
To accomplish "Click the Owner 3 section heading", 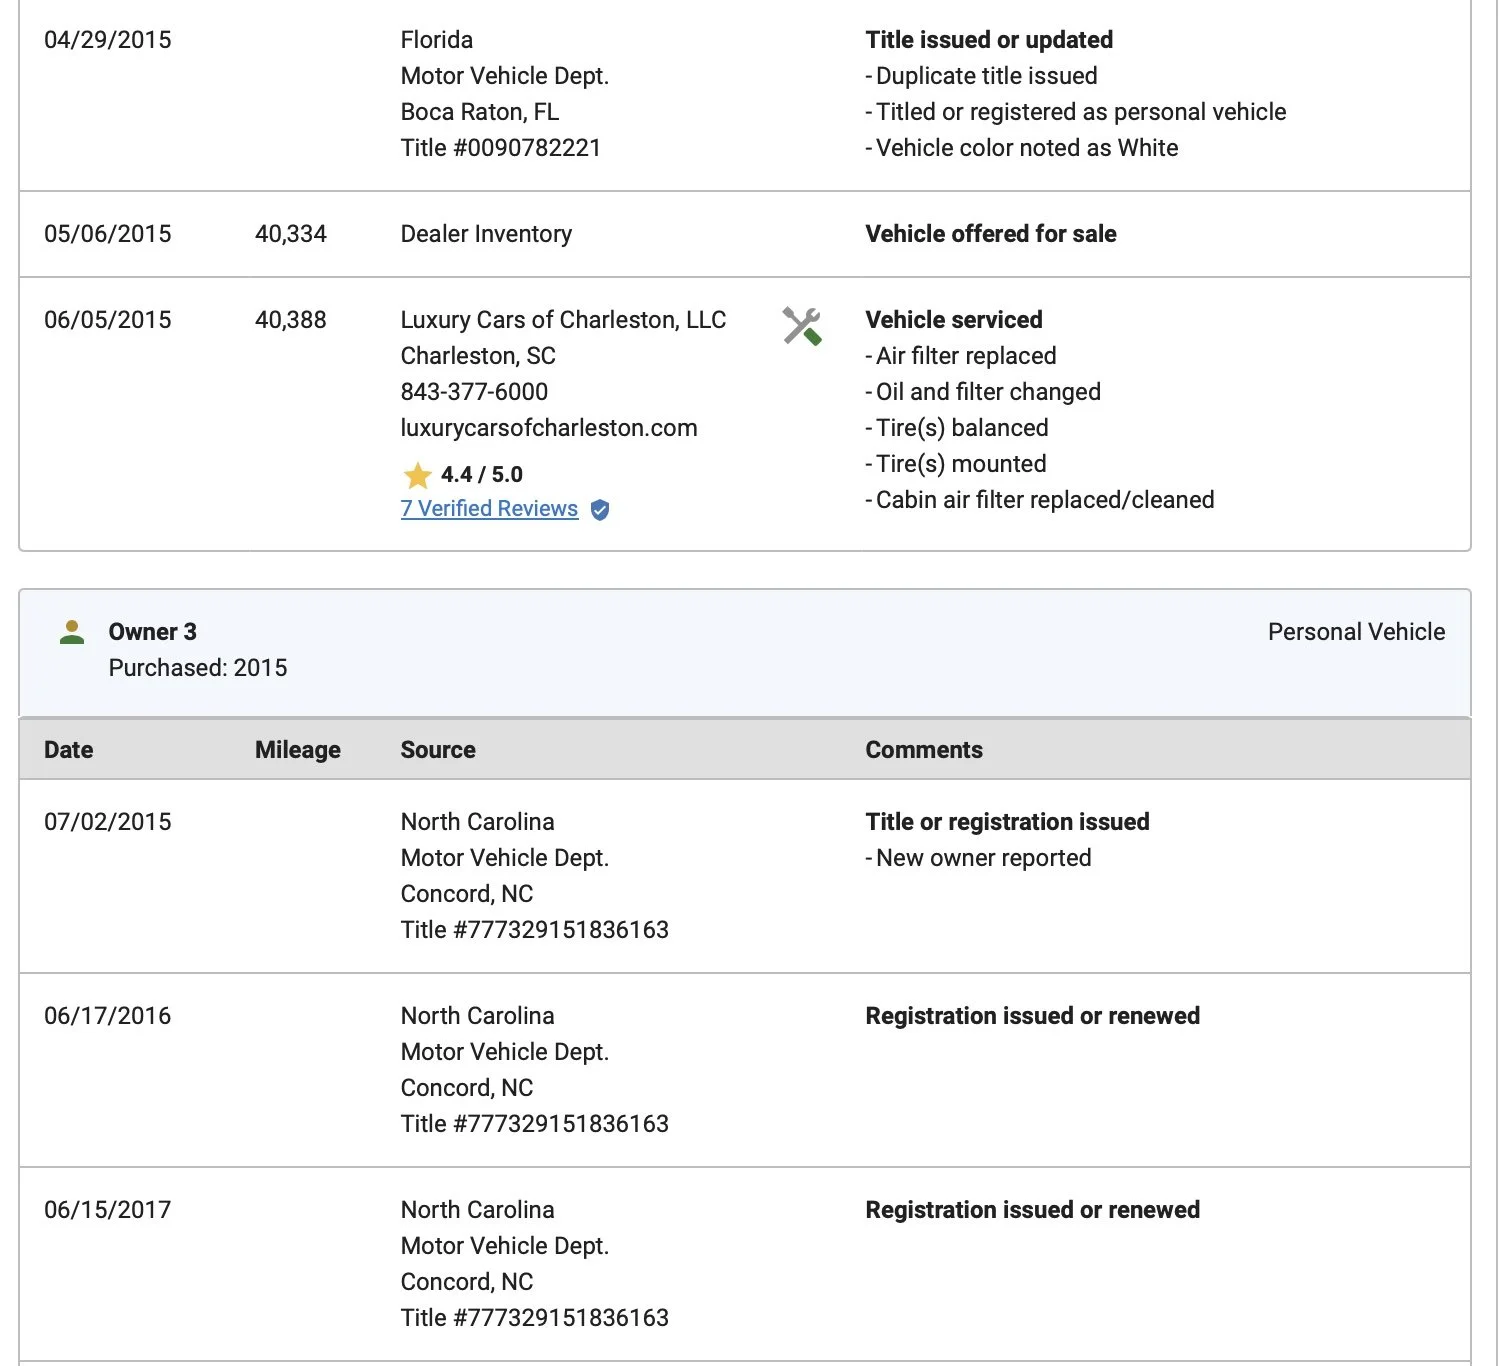I will [x=152, y=632].
